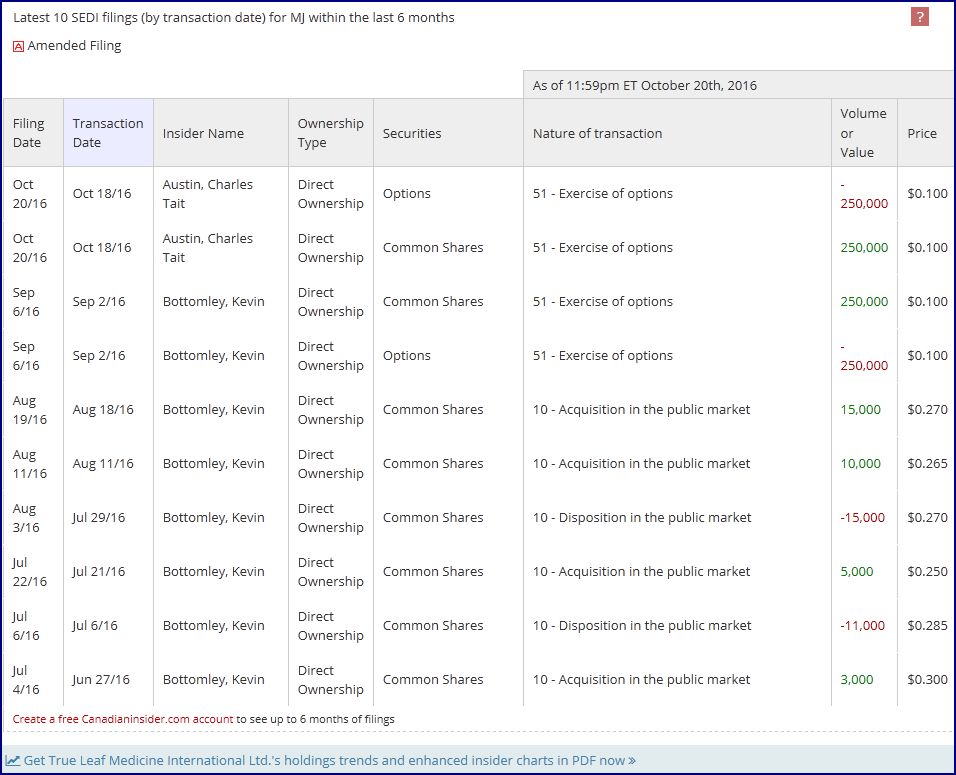Image resolution: width=956 pixels, height=775 pixels.
Task: Click the Nature of transaction column header
Action: (597, 133)
